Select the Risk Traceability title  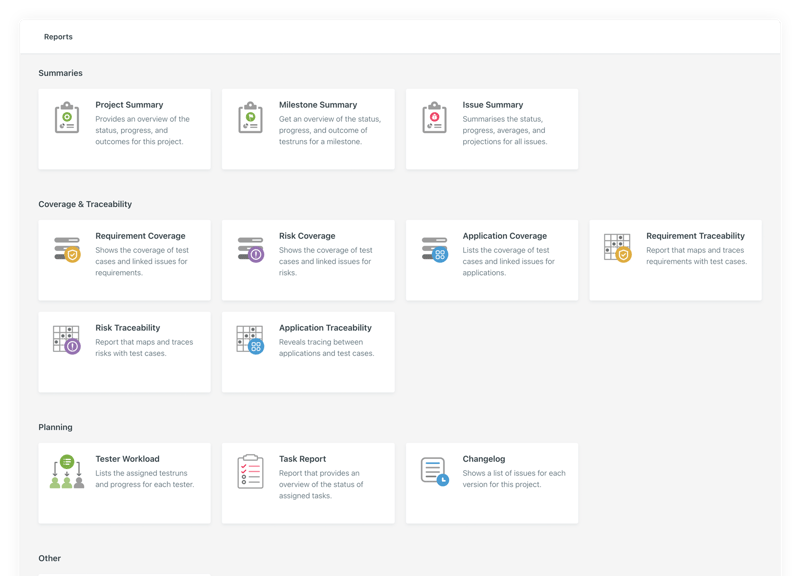point(128,328)
